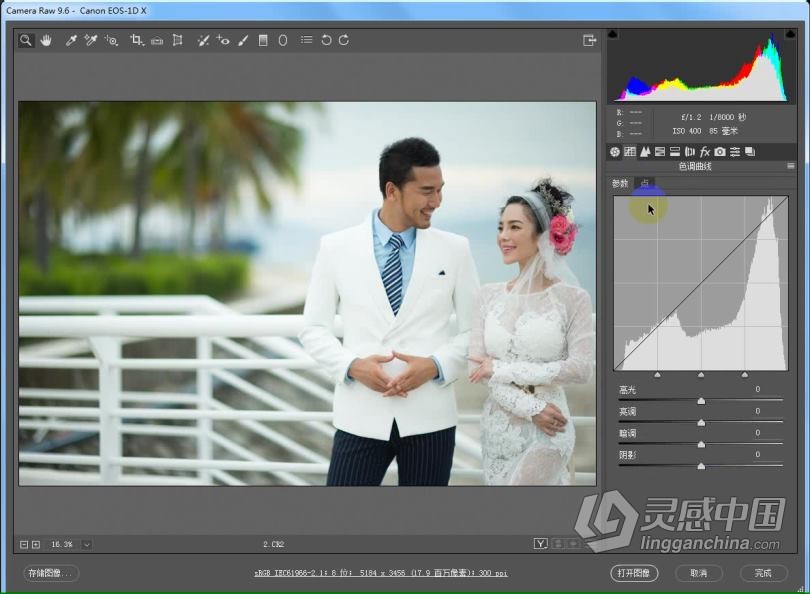Open the Presets panel tab
810x594 pixels.
[735, 152]
